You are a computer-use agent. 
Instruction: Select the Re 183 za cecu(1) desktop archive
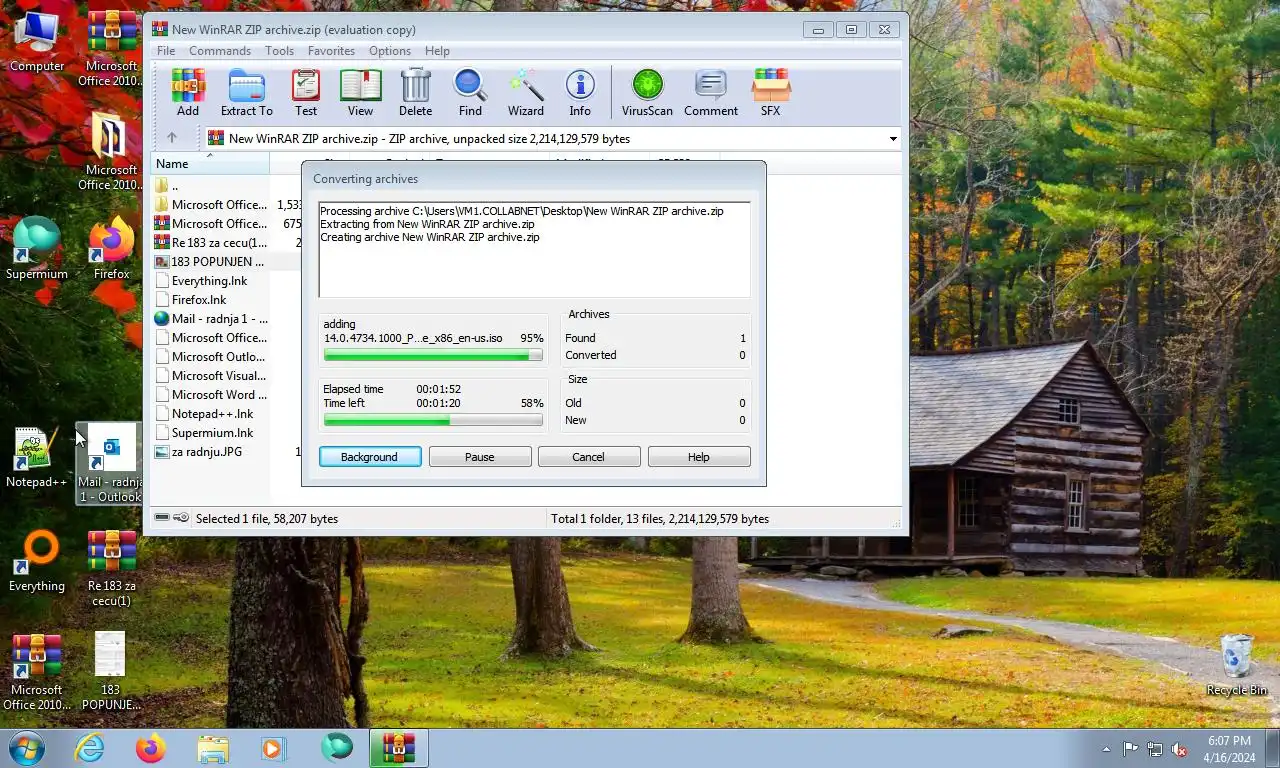pos(111,568)
